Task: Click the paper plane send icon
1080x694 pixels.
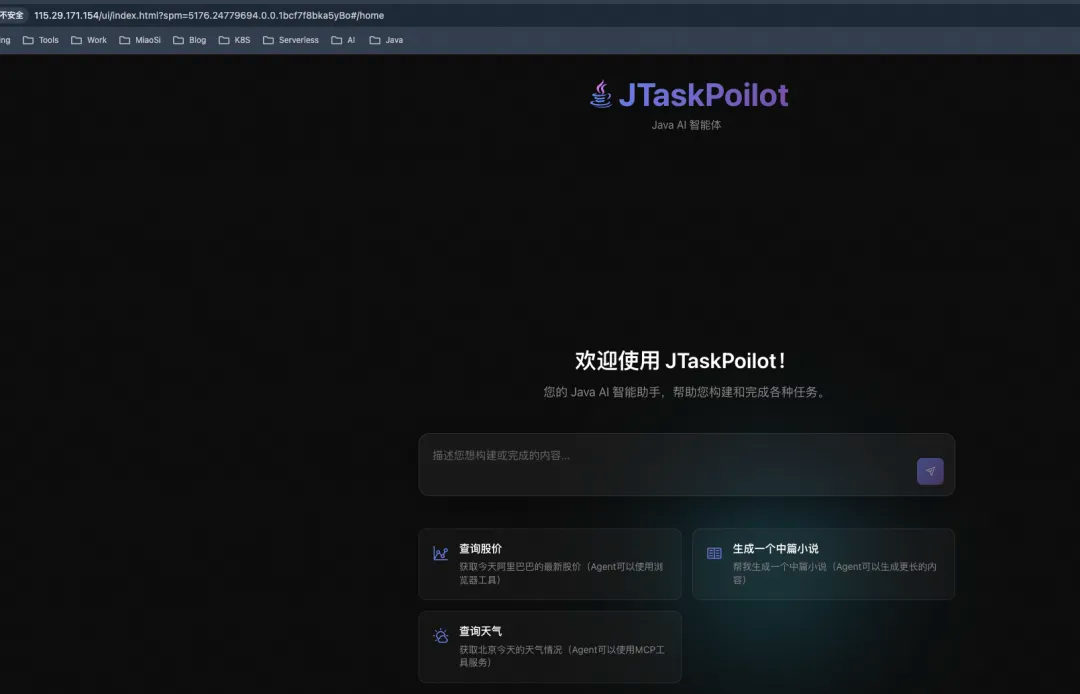Action: pos(930,471)
